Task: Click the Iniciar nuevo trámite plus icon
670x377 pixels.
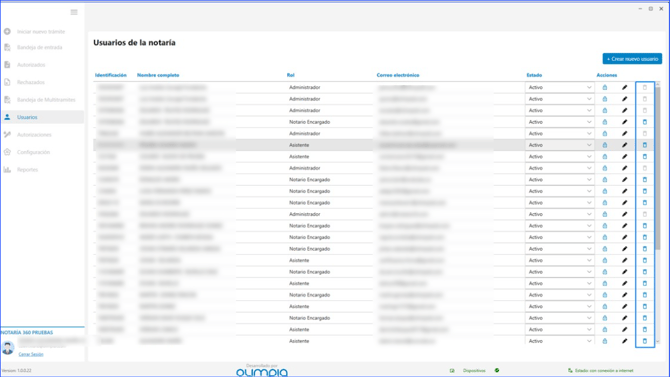Action: click(7, 31)
